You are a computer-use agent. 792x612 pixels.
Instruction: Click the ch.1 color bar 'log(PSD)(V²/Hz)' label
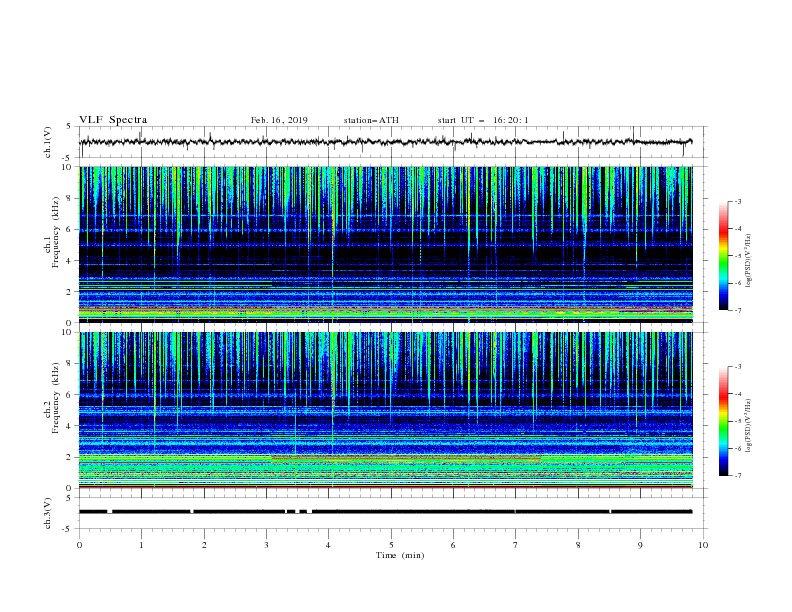click(749, 261)
